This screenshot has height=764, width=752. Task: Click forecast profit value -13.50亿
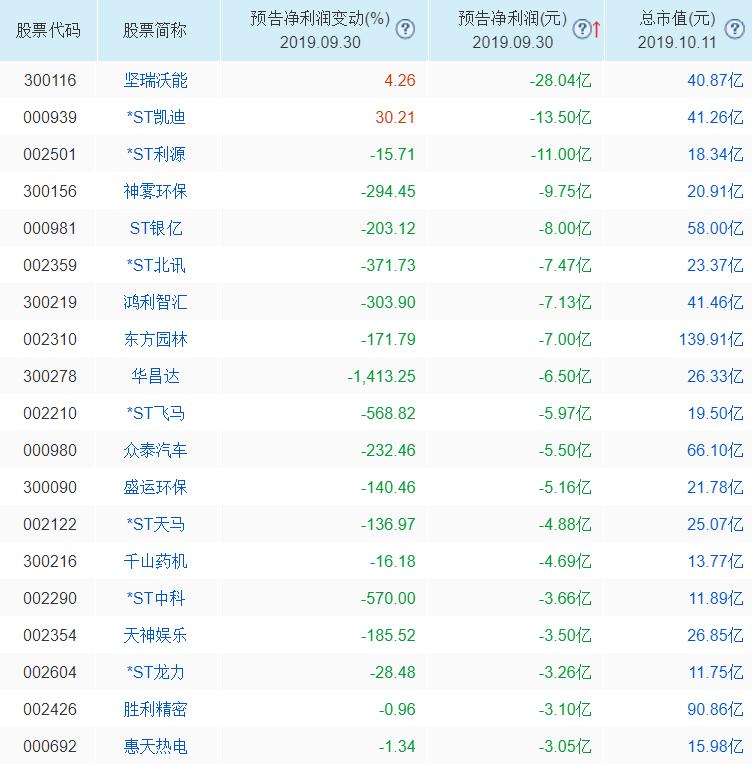coord(560,117)
